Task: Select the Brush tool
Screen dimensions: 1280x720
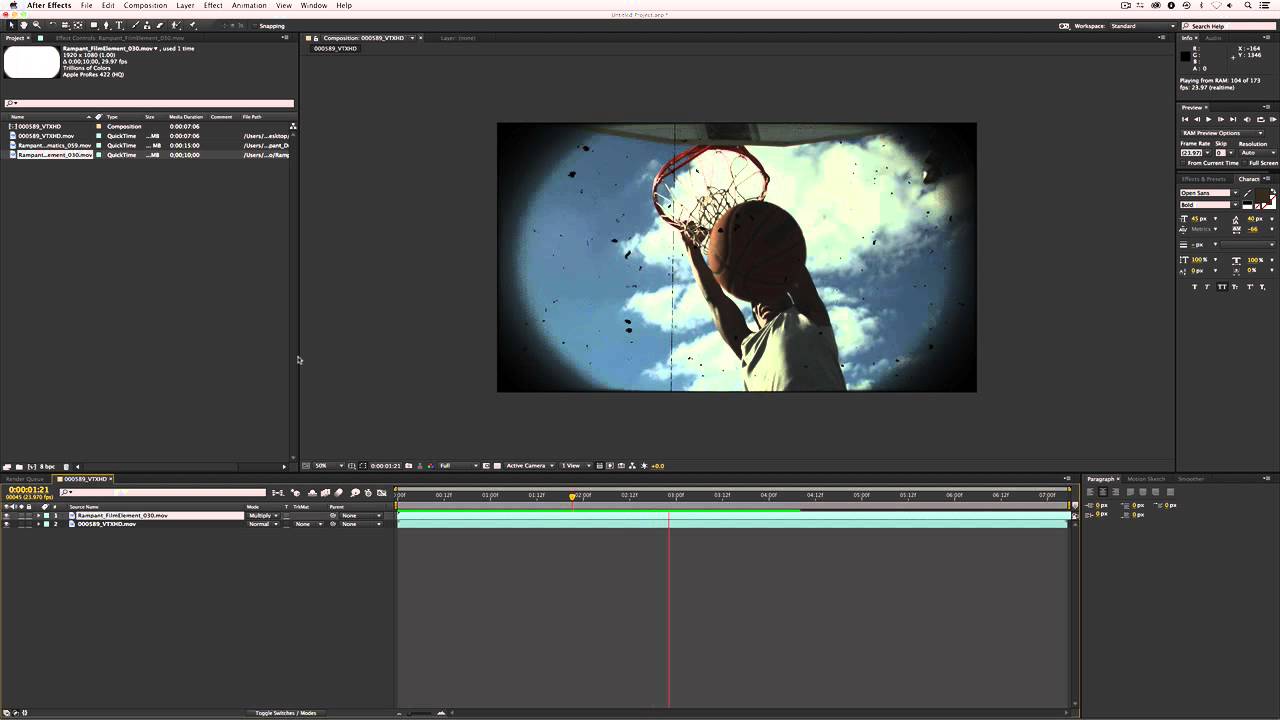Action: coord(134,25)
